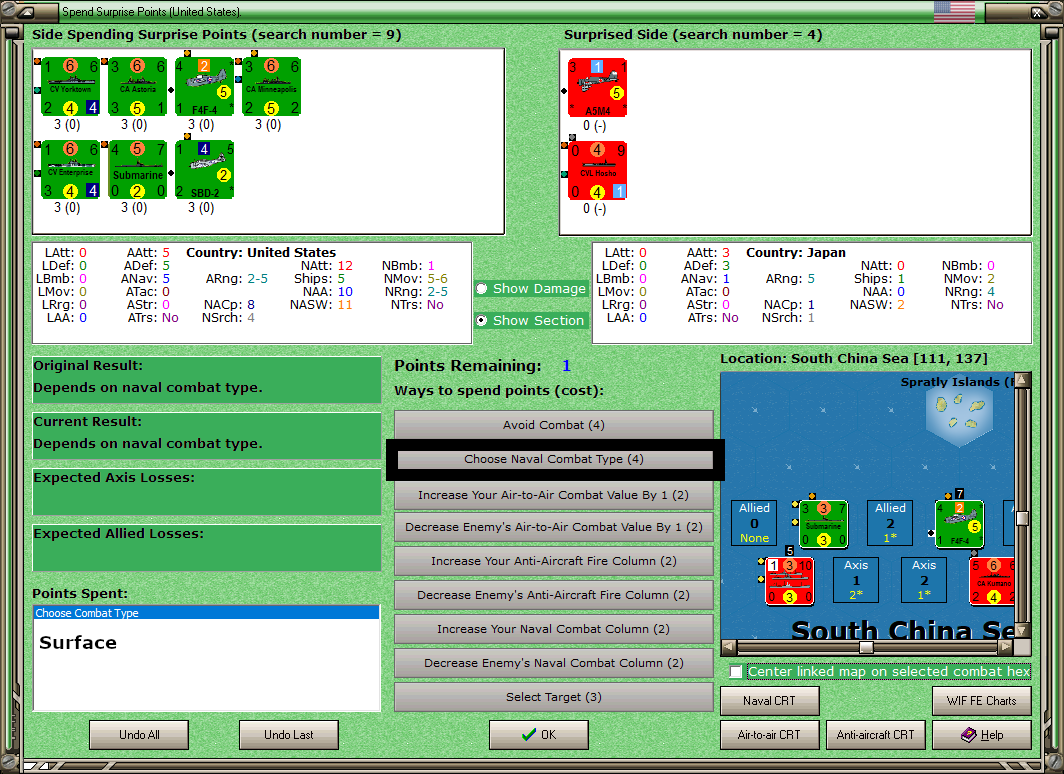This screenshot has height=774, width=1064.
Task: Click Decrease Enemy's Anti-Aircraft Fire Column
Action: pyautogui.click(x=554, y=595)
